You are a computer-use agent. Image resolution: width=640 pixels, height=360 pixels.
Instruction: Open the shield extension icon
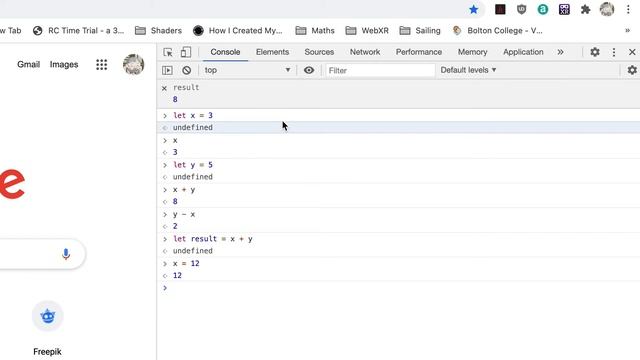tap(522, 9)
